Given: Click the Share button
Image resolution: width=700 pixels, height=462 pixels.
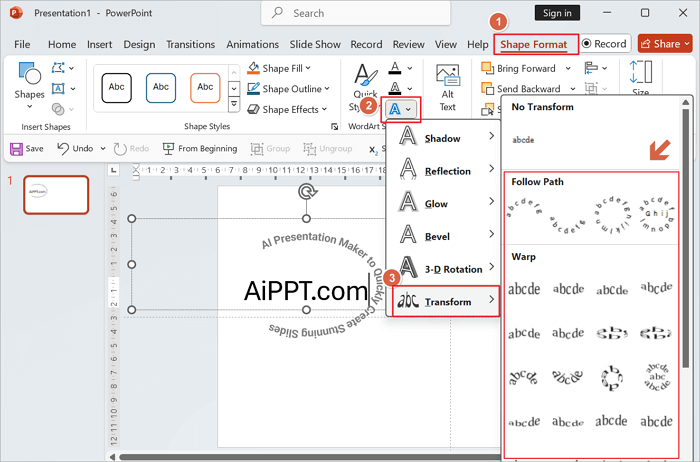Looking at the screenshot, I should 665,44.
